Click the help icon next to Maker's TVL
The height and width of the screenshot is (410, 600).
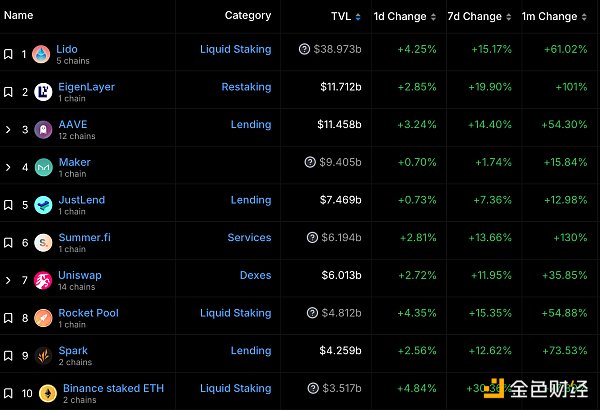click(311, 162)
